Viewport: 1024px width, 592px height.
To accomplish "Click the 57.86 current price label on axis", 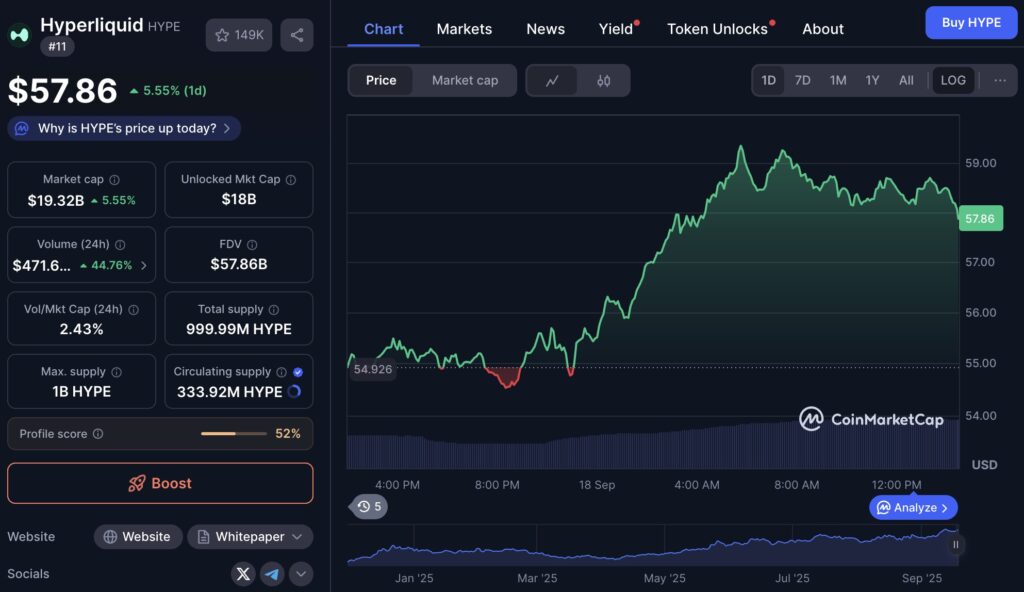I will point(980,218).
